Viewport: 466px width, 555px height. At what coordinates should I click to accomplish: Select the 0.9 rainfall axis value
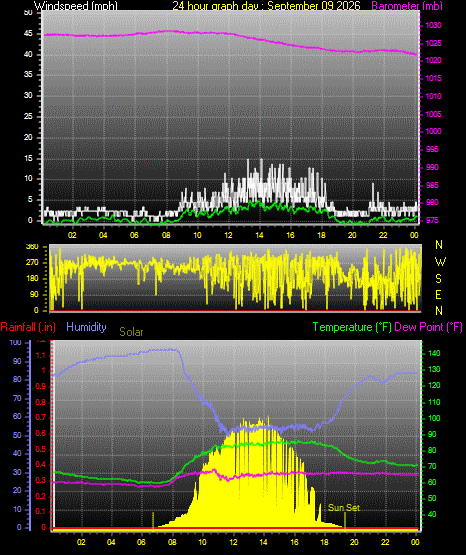pyautogui.click(x=41, y=386)
